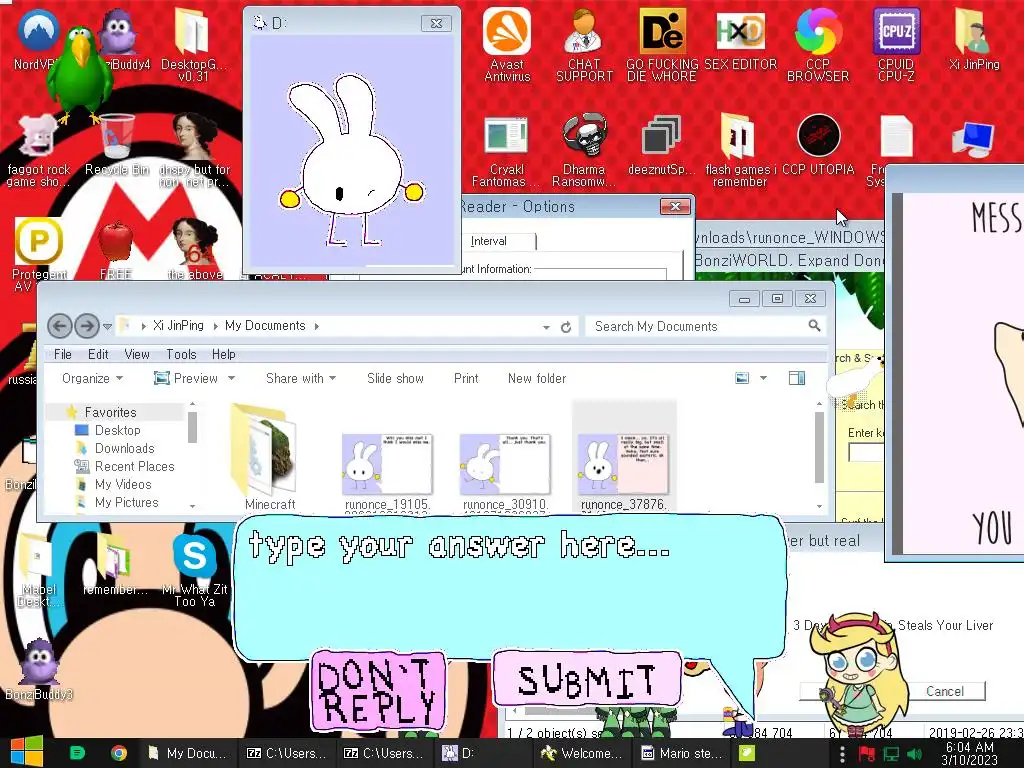Screen dimensions: 1024x768
Task: Click the search magnifier in My Documents
Action: 814,325
